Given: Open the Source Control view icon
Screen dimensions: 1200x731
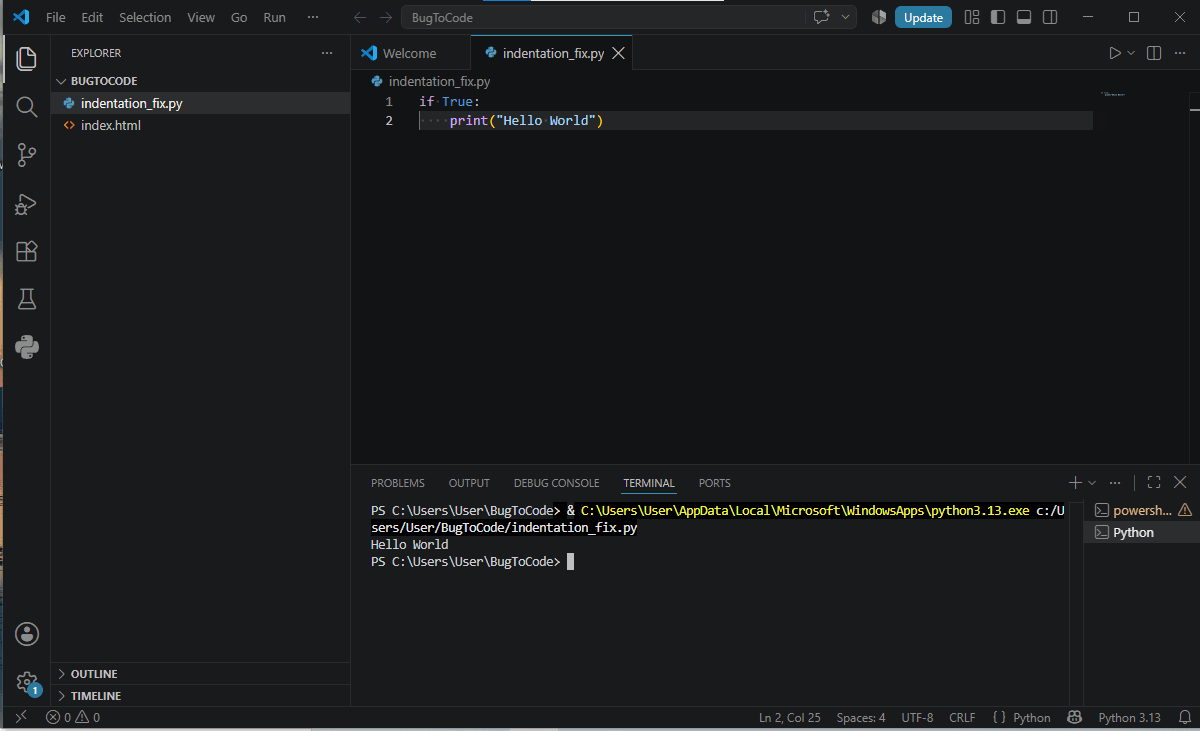Looking at the screenshot, I should (x=27, y=155).
